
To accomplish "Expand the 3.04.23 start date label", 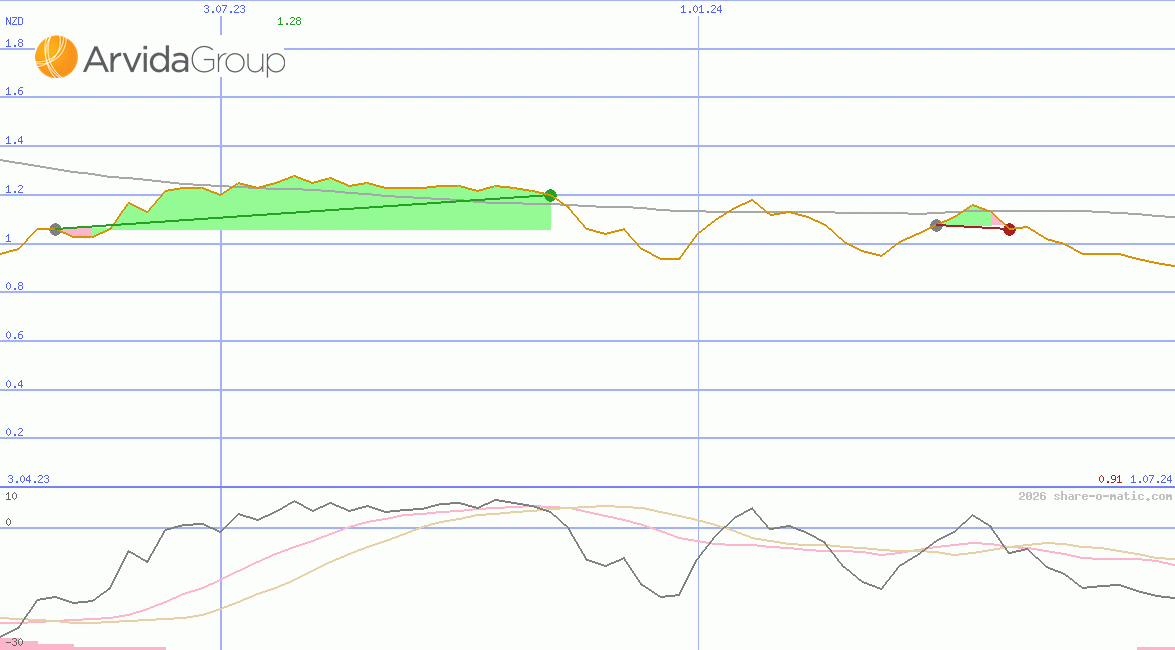I will 26,479.
